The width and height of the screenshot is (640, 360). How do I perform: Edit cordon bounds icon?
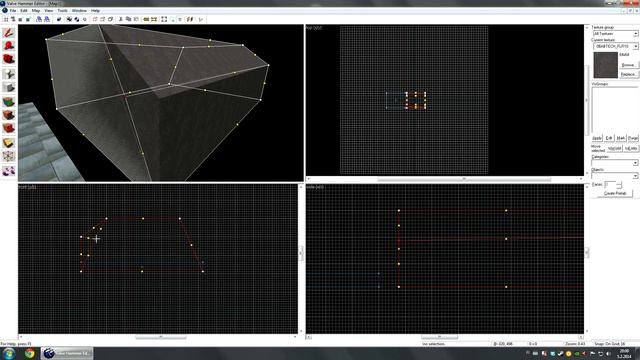pyautogui.click(x=154, y=19)
